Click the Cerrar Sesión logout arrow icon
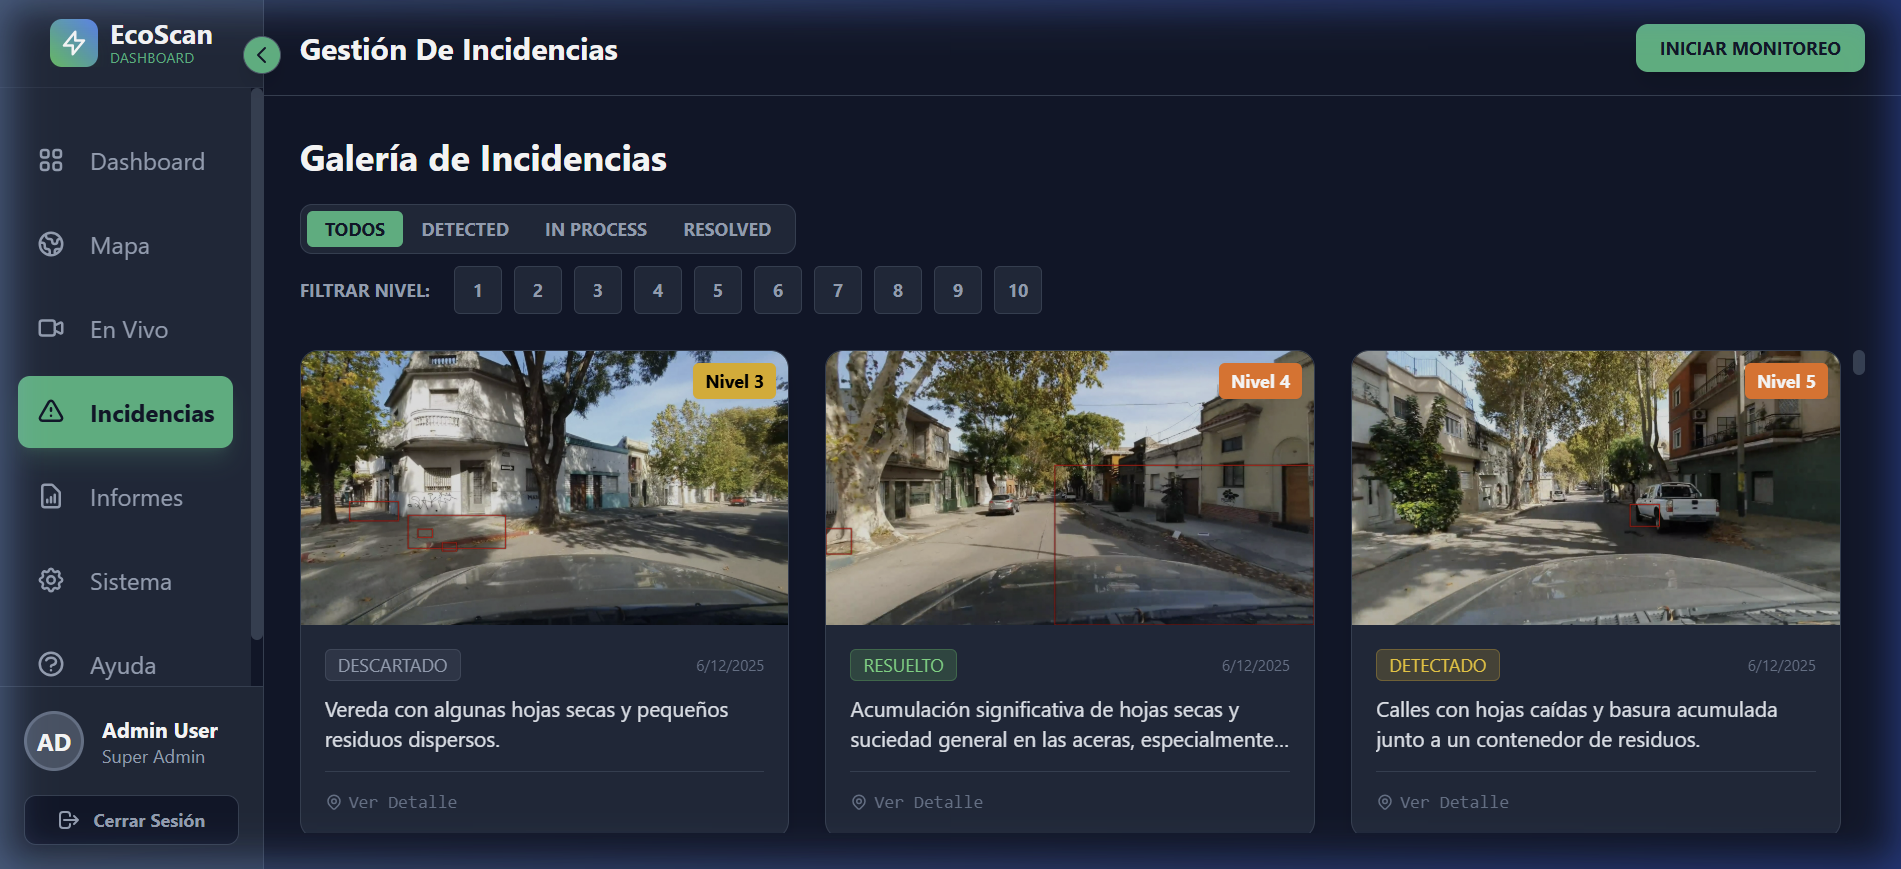Image resolution: width=1901 pixels, height=869 pixels. click(69, 820)
